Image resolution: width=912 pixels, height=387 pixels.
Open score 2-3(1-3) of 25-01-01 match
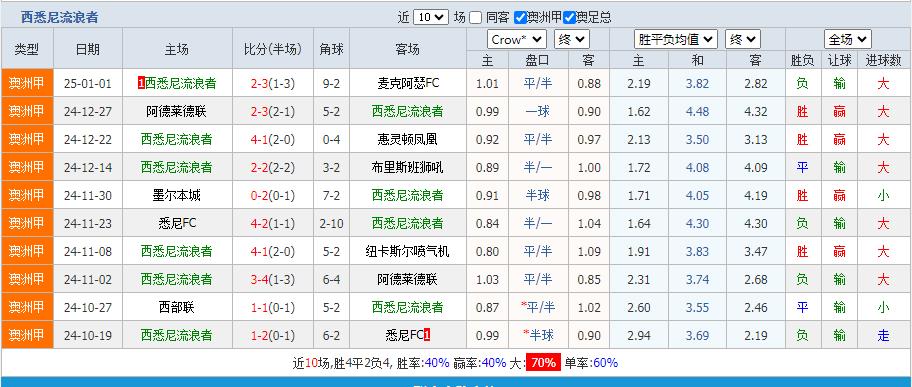tap(273, 83)
